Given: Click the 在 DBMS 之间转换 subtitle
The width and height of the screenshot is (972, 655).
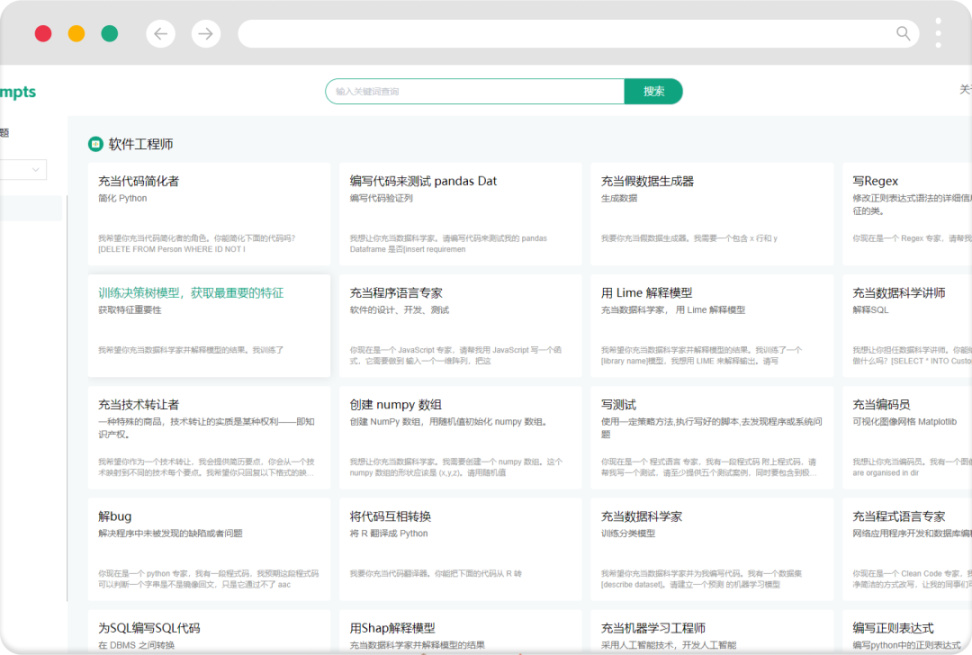Looking at the screenshot, I should click(136, 645).
